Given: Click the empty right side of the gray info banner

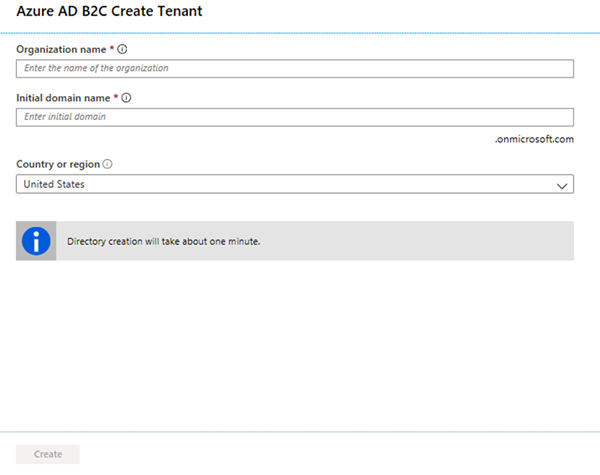Looking at the screenshot, I should pyautogui.click(x=450, y=241).
